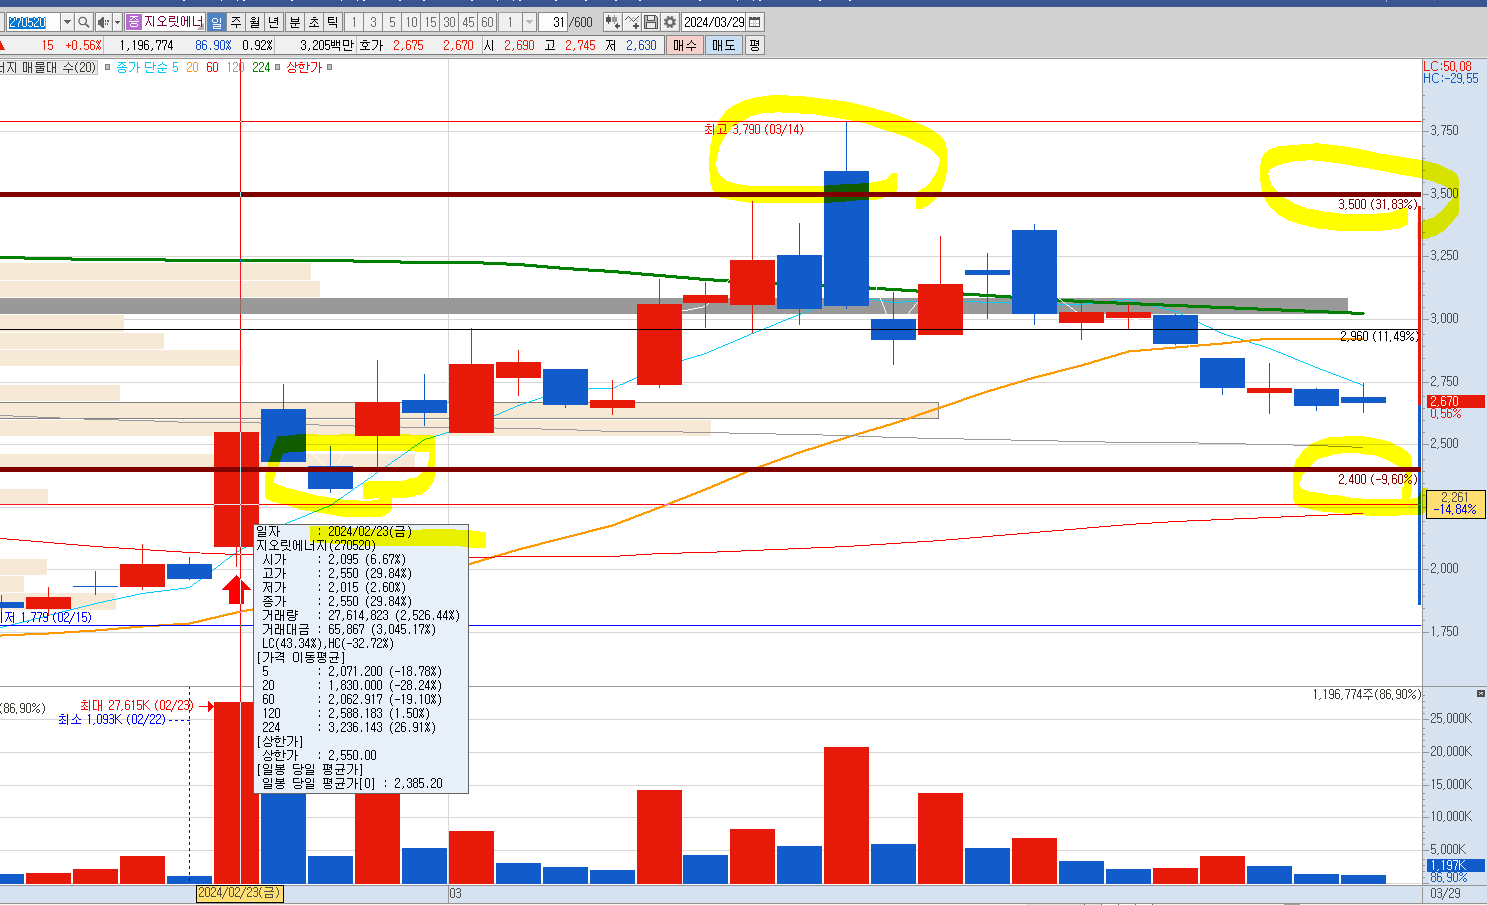Click the 평 button beside 매도

tap(755, 45)
